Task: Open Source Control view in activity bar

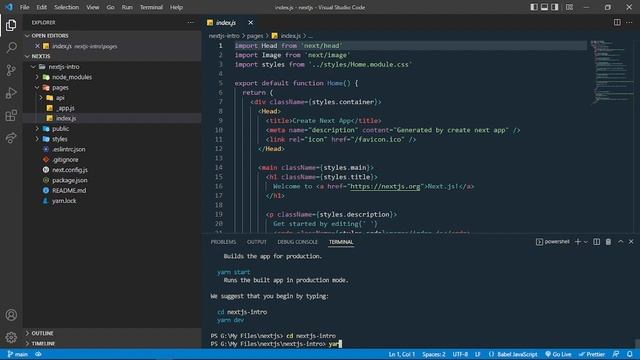Action: point(11,70)
